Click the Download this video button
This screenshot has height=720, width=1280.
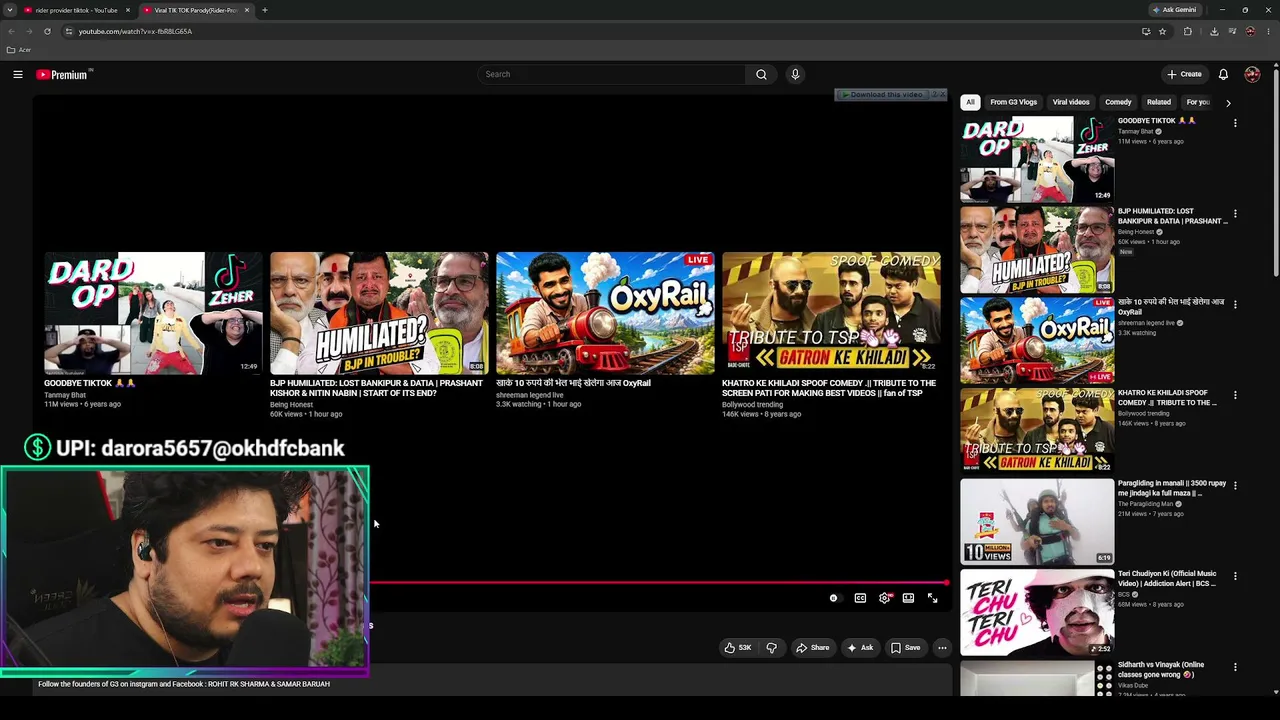coord(884,94)
